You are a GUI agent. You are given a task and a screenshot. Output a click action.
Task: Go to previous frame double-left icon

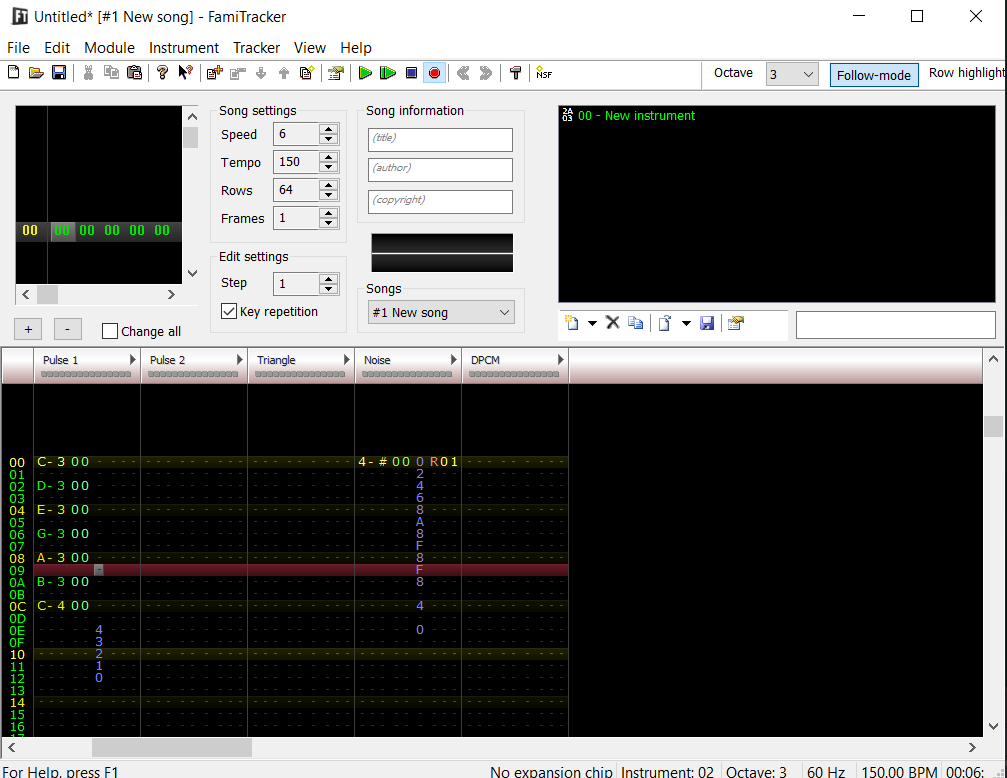coord(463,73)
